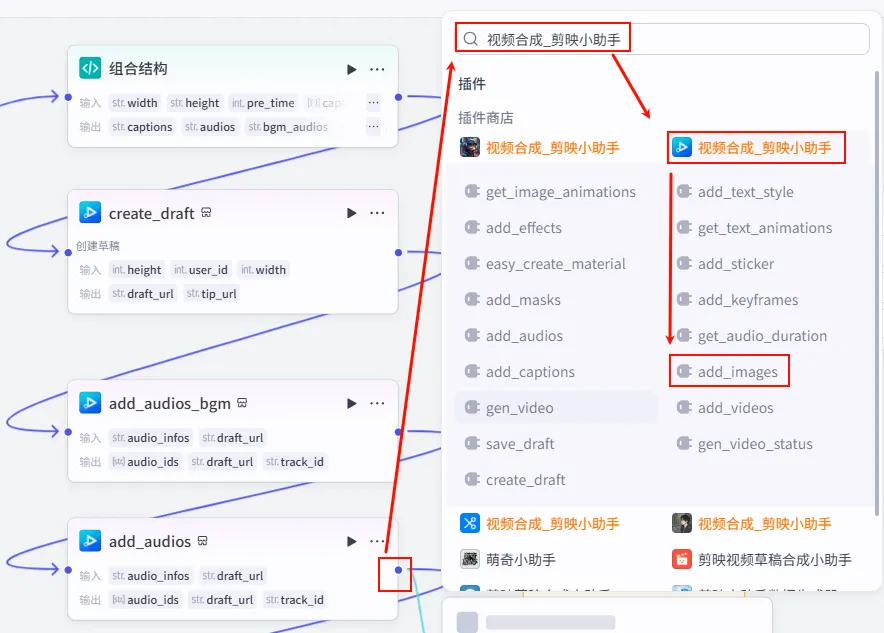Click the add_audios_bgm plugin icon
Viewport: 884px width, 633px height.
90,403
